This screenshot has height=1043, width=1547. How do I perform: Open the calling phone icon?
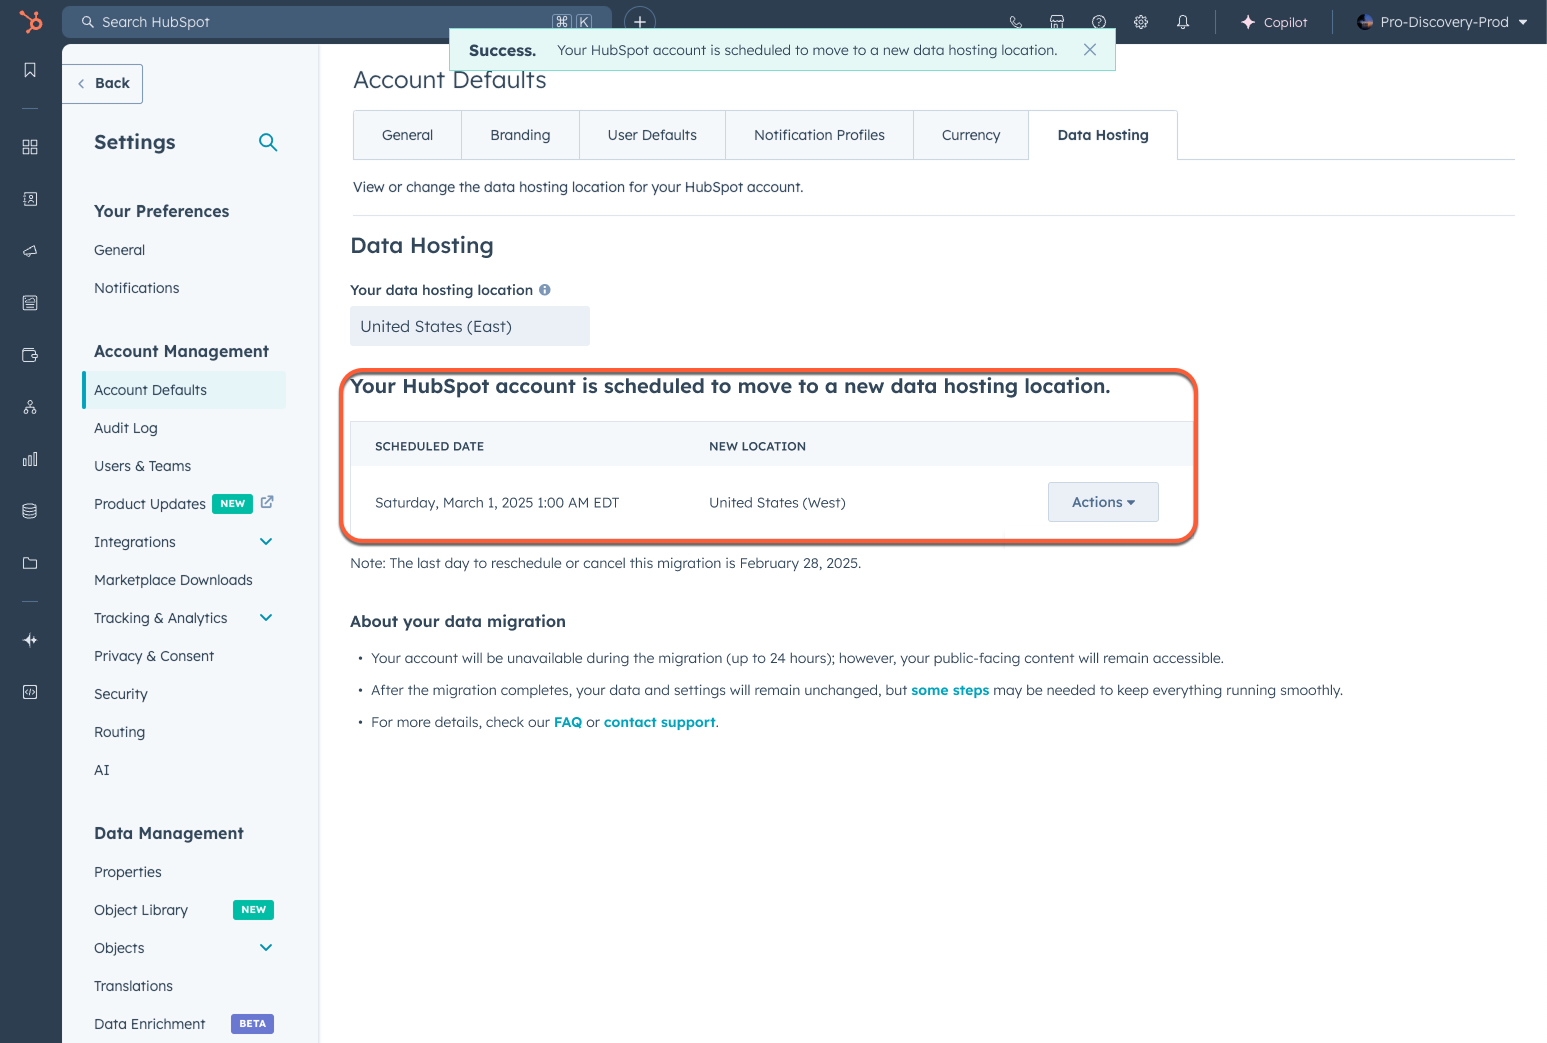point(1015,22)
